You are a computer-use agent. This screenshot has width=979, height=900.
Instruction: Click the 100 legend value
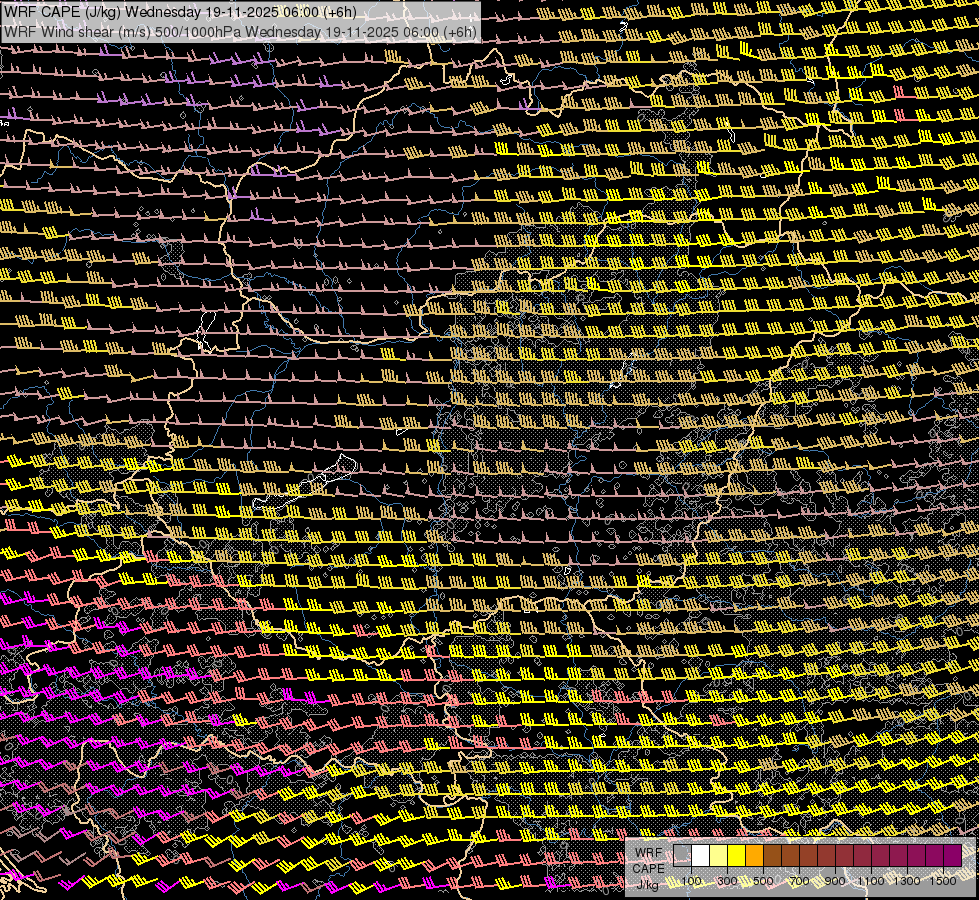click(691, 881)
